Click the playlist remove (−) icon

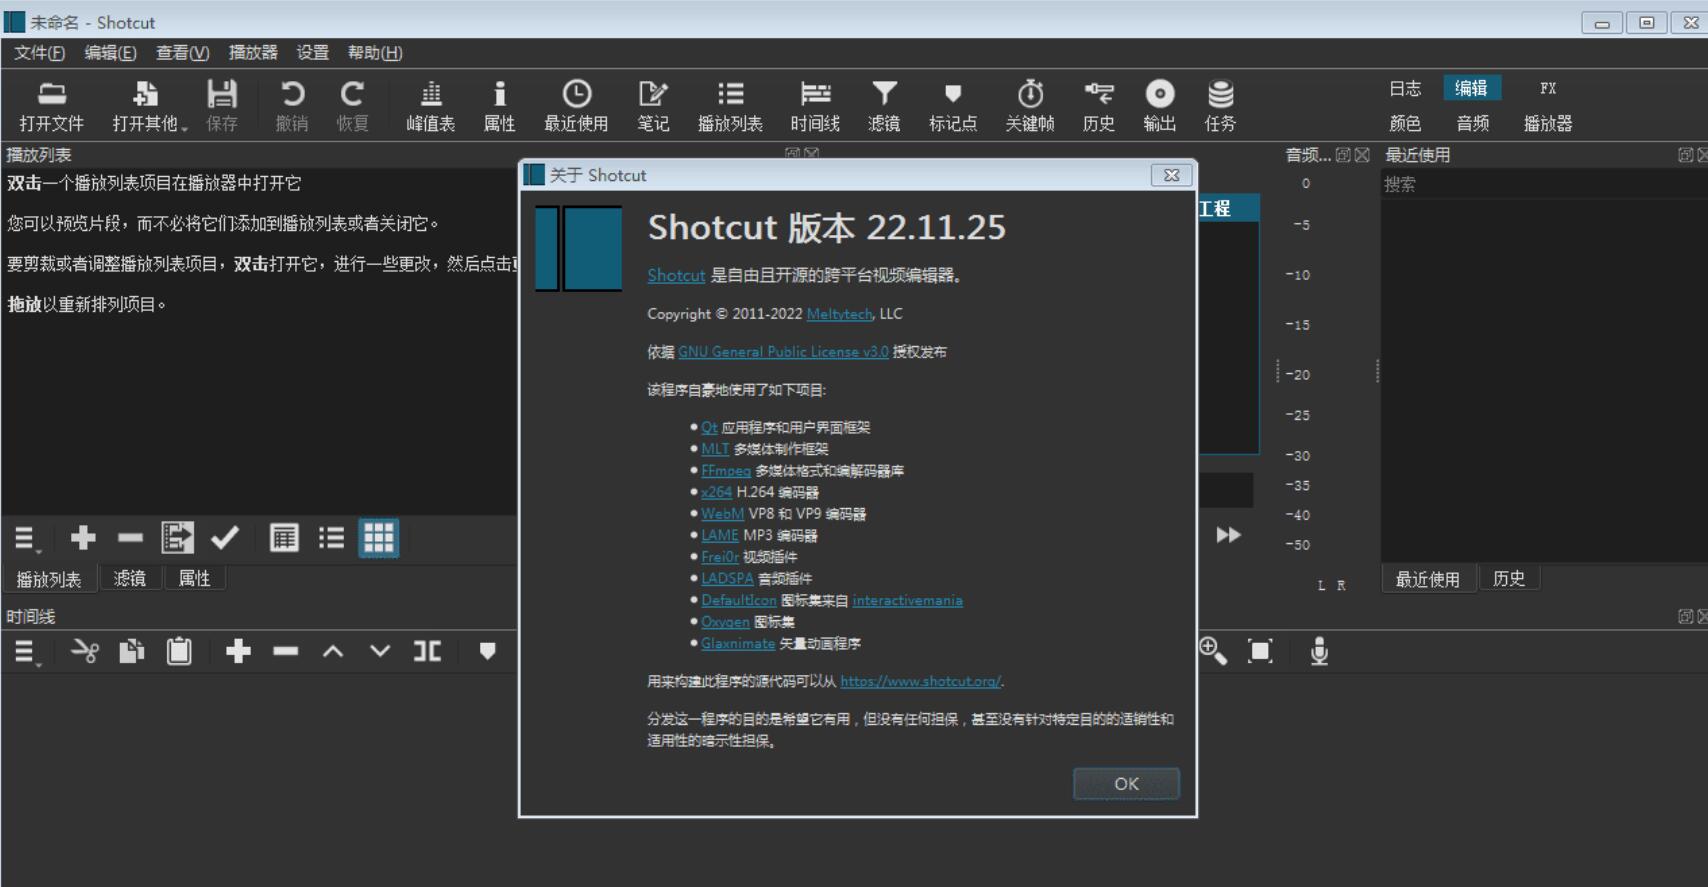[130, 538]
